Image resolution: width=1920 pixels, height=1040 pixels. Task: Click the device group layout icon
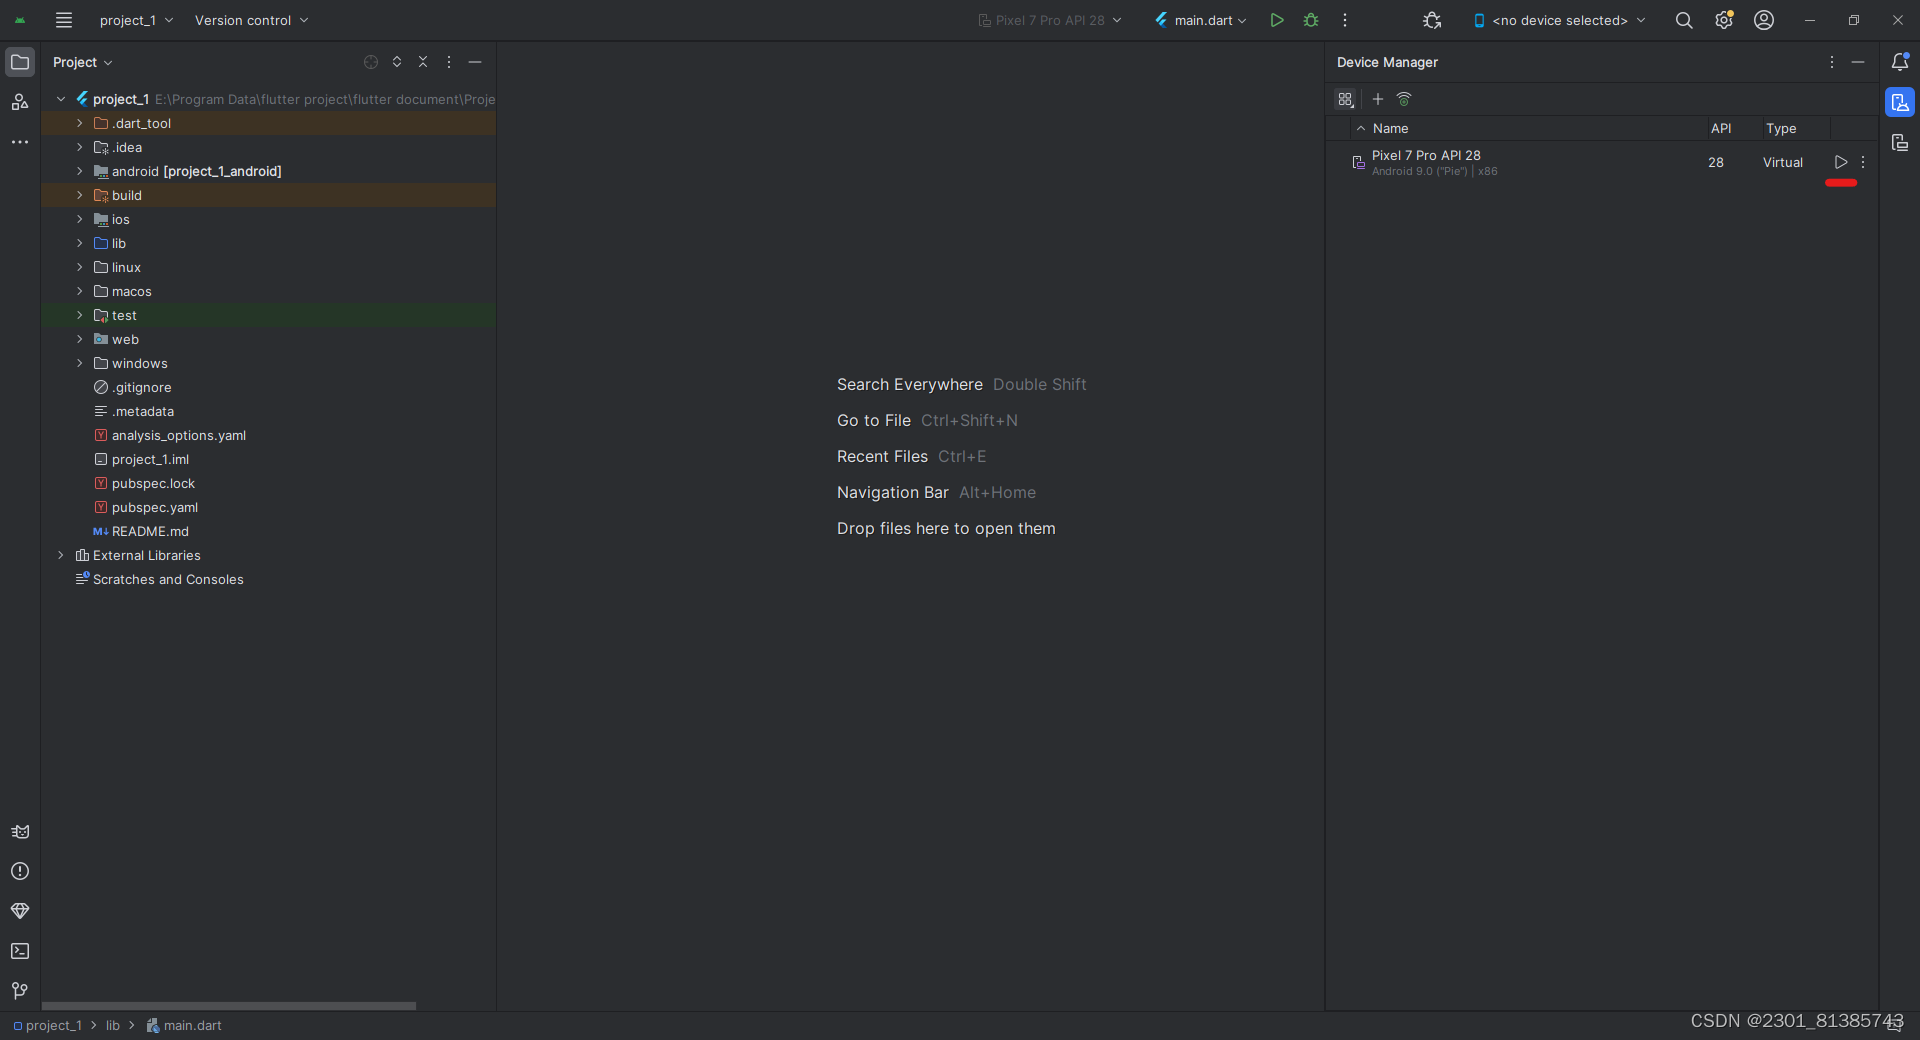pos(1346,99)
